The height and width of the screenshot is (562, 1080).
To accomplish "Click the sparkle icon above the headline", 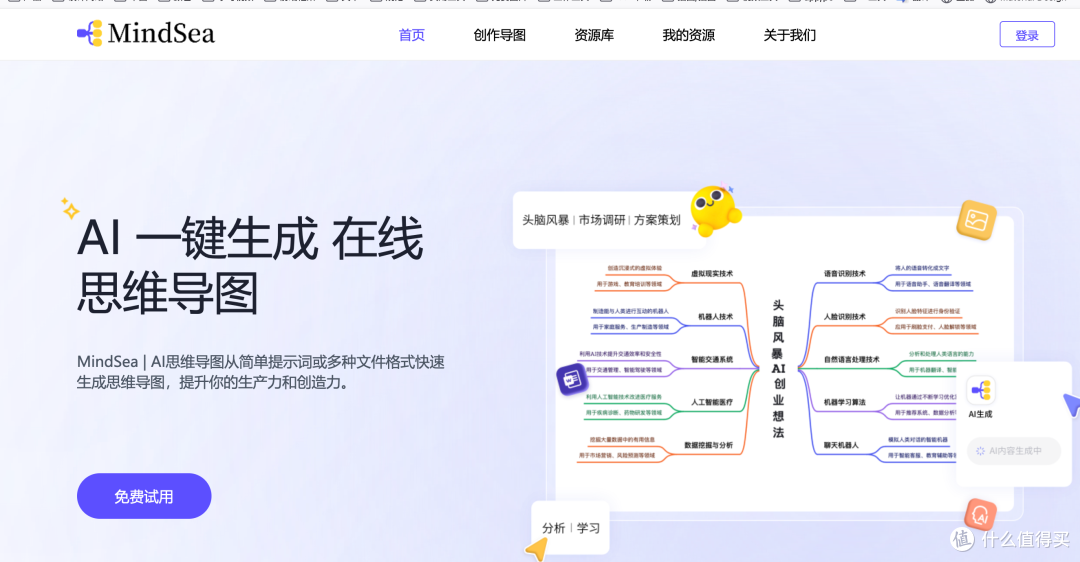I will coord(70,209).
